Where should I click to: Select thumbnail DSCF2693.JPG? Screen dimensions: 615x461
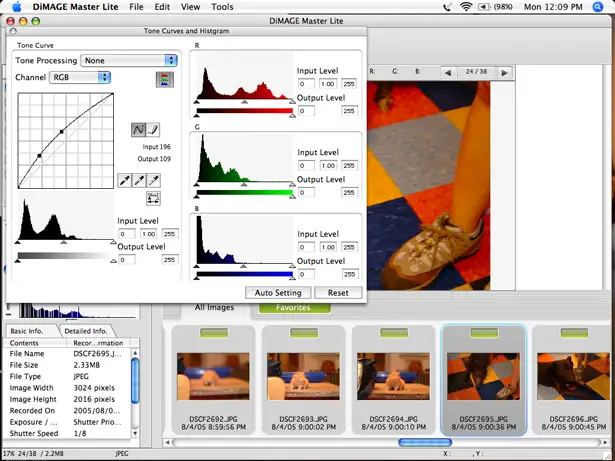[304, 379]
